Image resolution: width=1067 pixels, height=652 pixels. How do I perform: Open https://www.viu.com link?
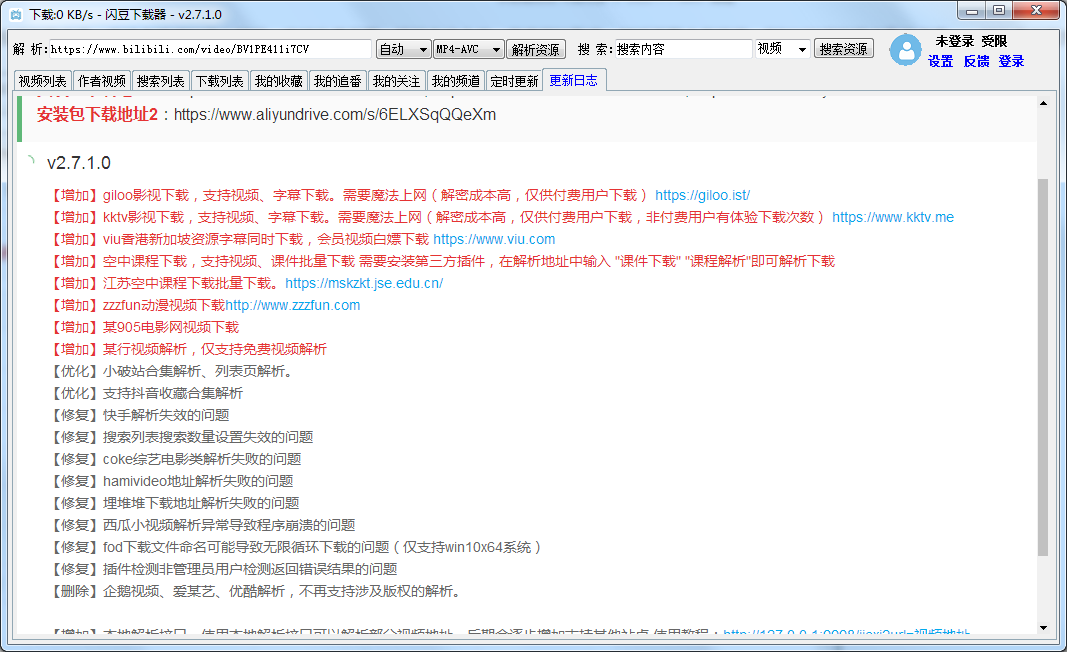494,240
